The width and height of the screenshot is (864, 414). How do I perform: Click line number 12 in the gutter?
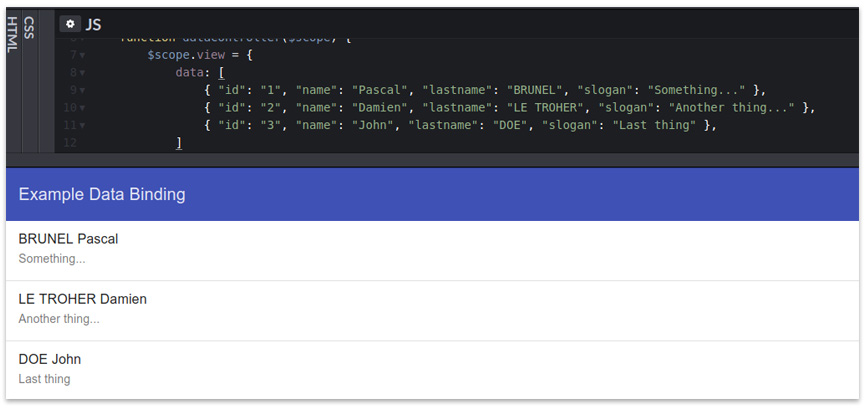69,144
